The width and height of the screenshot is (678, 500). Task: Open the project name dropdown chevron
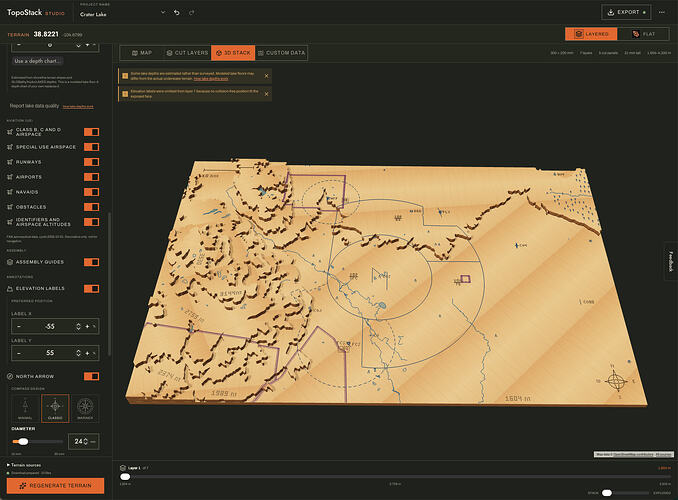pos(163,13)
